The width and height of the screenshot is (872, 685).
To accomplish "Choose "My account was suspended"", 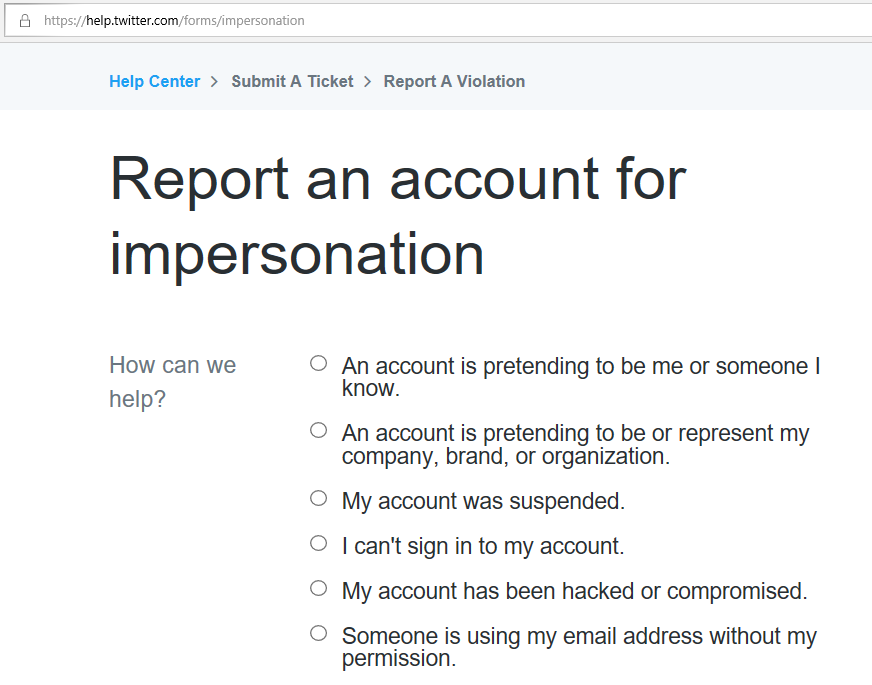I will click(x=317, y=497).
